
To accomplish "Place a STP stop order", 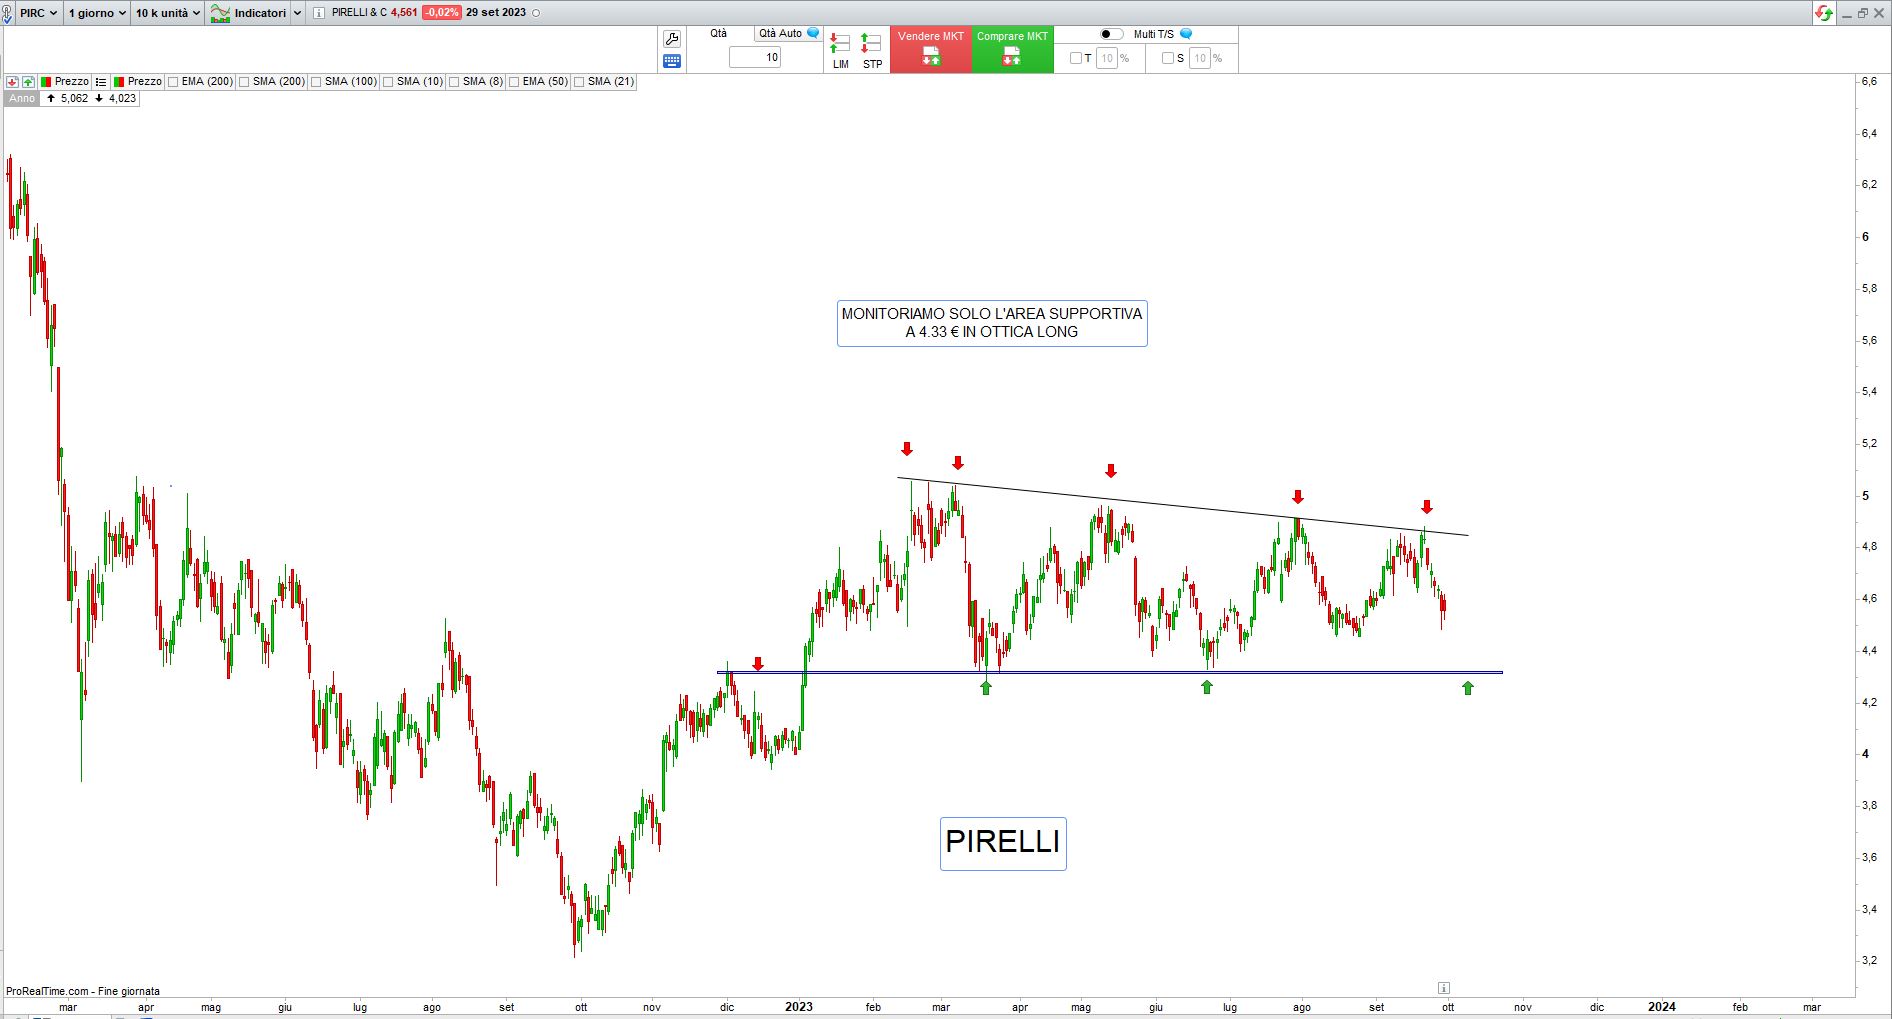I will coord(872,51).
